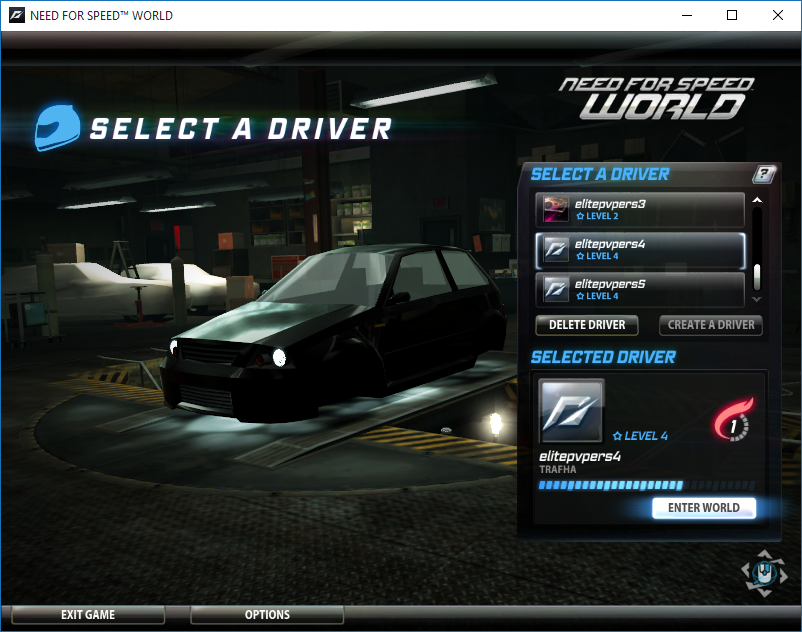Select the elitepvpers5 driver entry
Image resolution: width=802 pixels, height=632 pixels.
coord(640,289)
